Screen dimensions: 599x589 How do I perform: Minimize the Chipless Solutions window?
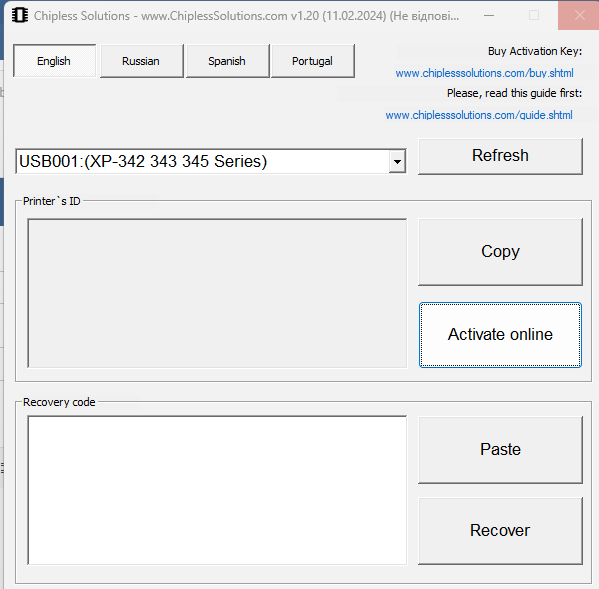point(489,16)
